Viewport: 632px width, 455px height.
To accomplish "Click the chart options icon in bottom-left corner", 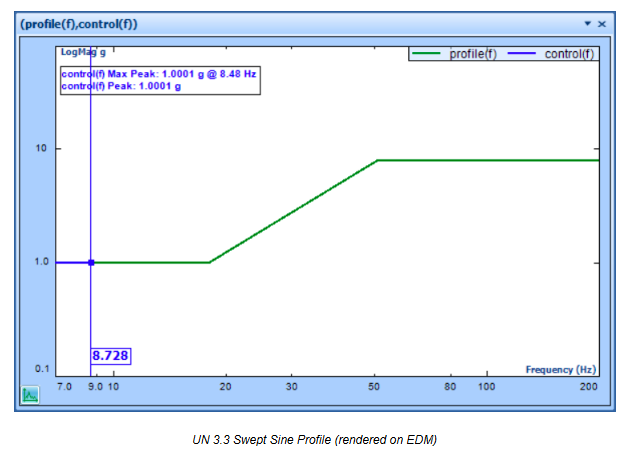I will (x=31, y=395).
